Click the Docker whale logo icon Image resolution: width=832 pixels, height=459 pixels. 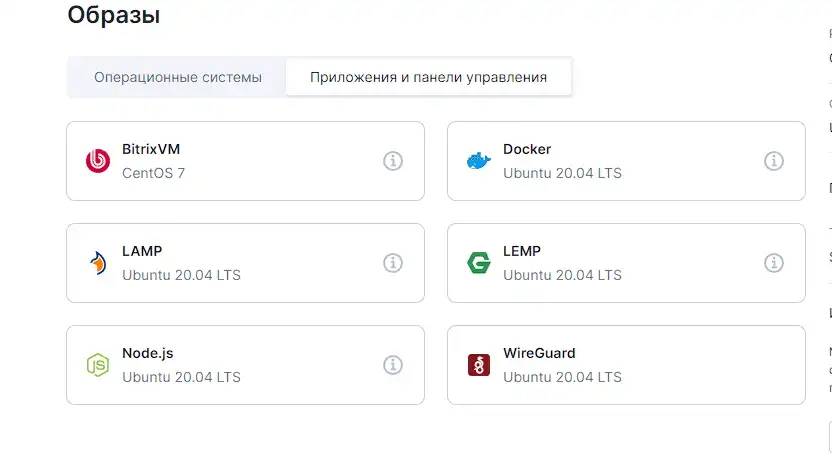pos(479,161)
